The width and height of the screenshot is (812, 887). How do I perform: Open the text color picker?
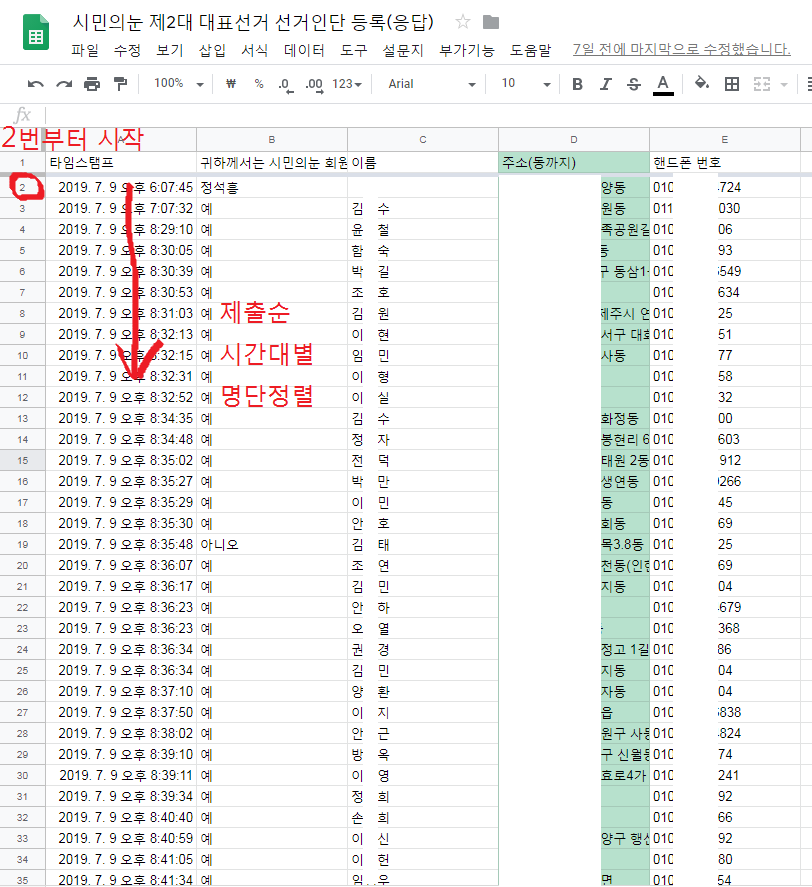(x=662, y=84)
